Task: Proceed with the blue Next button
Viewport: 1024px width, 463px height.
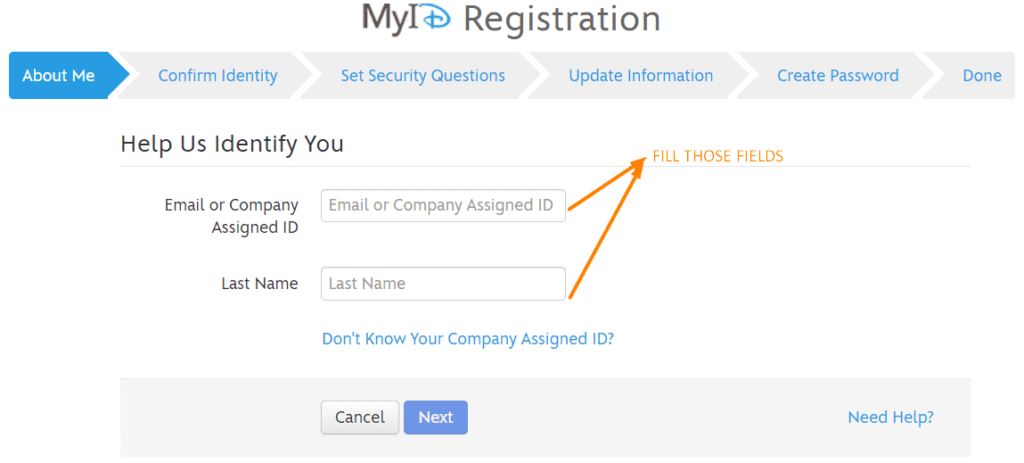Action: click(x=436, y=417)
